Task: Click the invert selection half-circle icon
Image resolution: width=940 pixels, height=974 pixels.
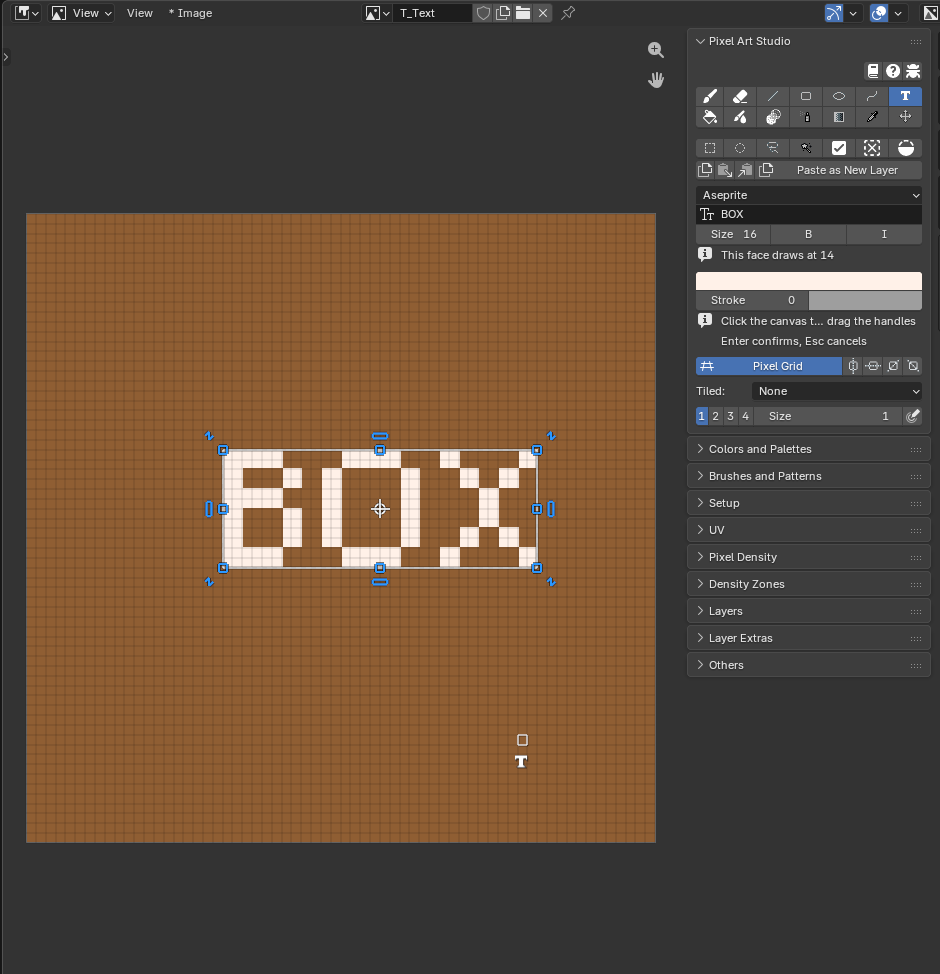Action: (x=905, y=148)
